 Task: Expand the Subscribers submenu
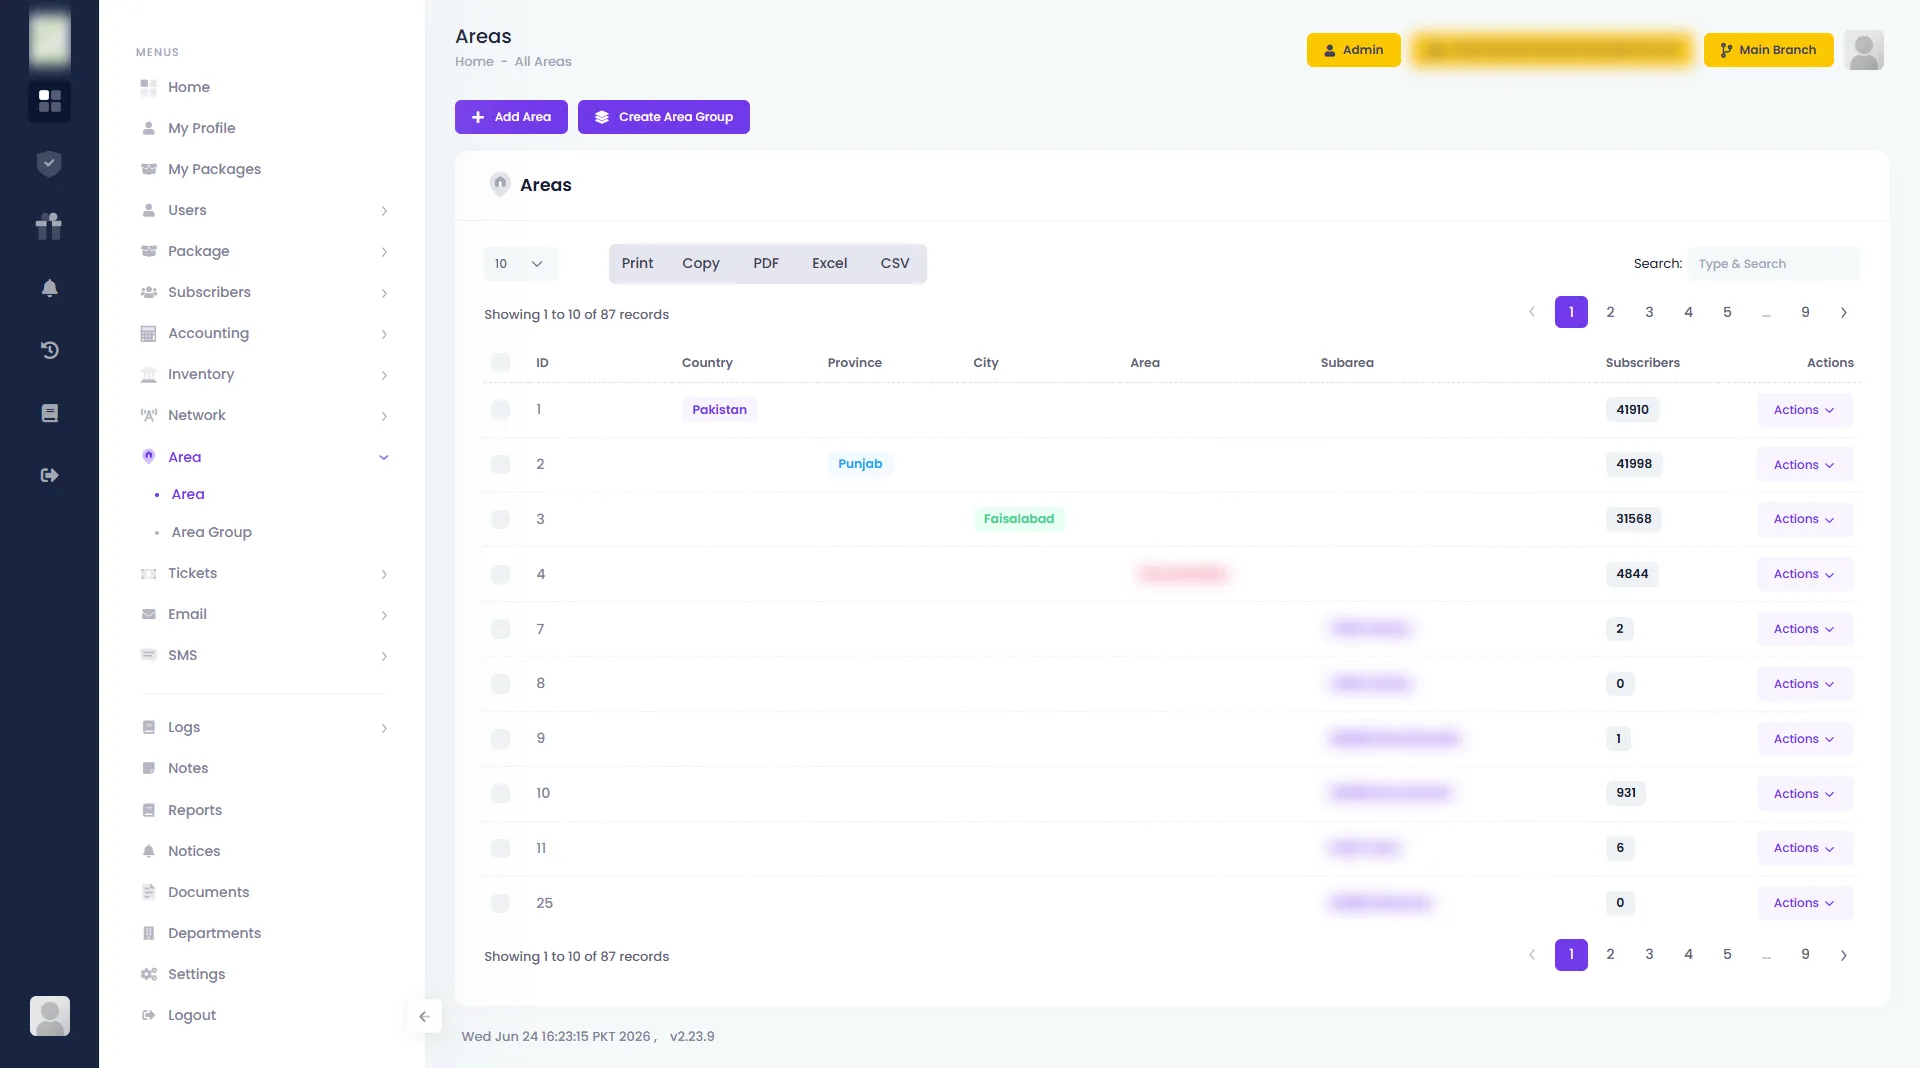click(x=264, y=292)
